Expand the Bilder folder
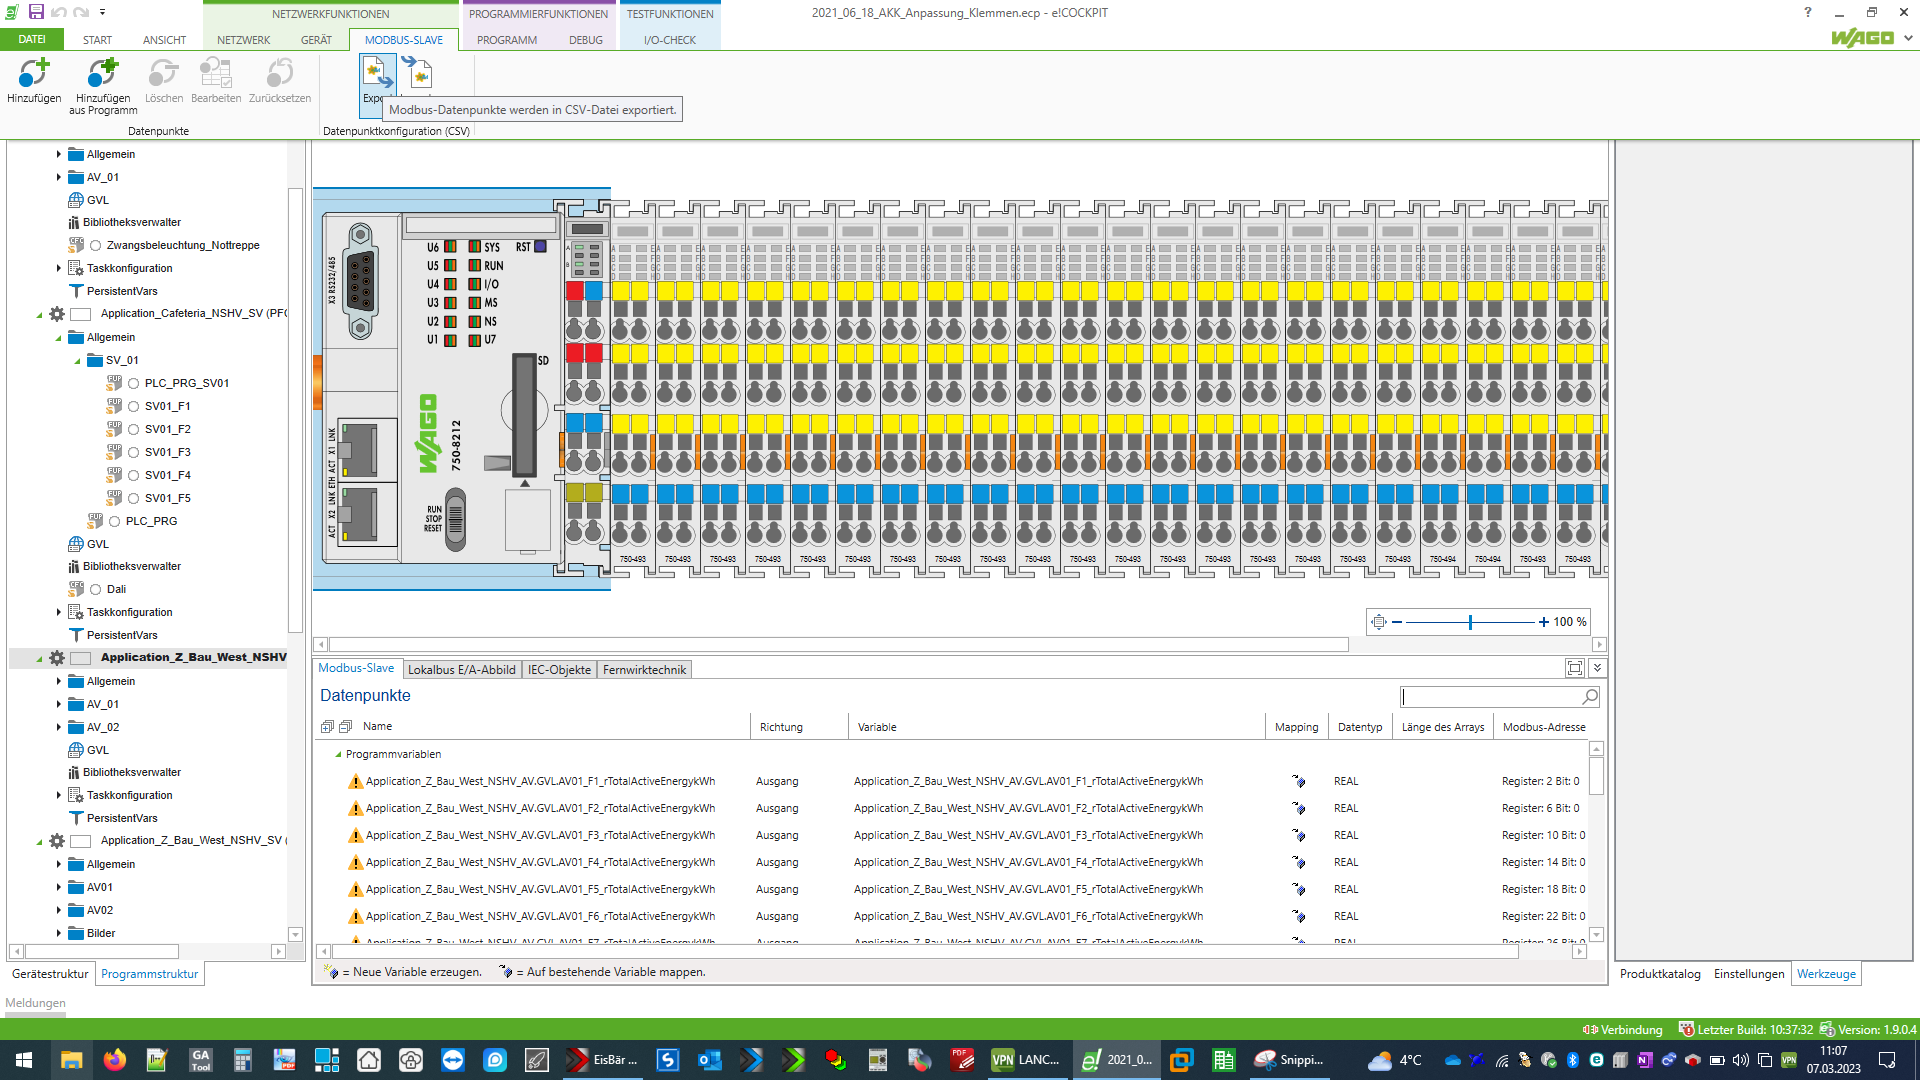 coord(58,933)
